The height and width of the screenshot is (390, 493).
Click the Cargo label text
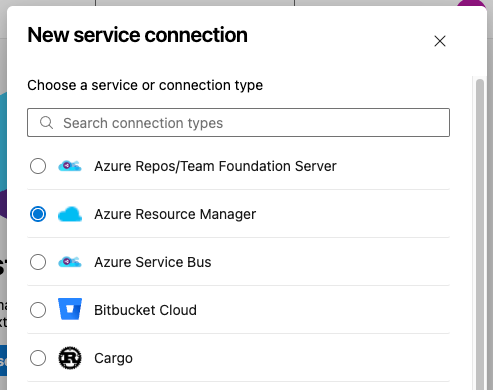coord(113,358)
